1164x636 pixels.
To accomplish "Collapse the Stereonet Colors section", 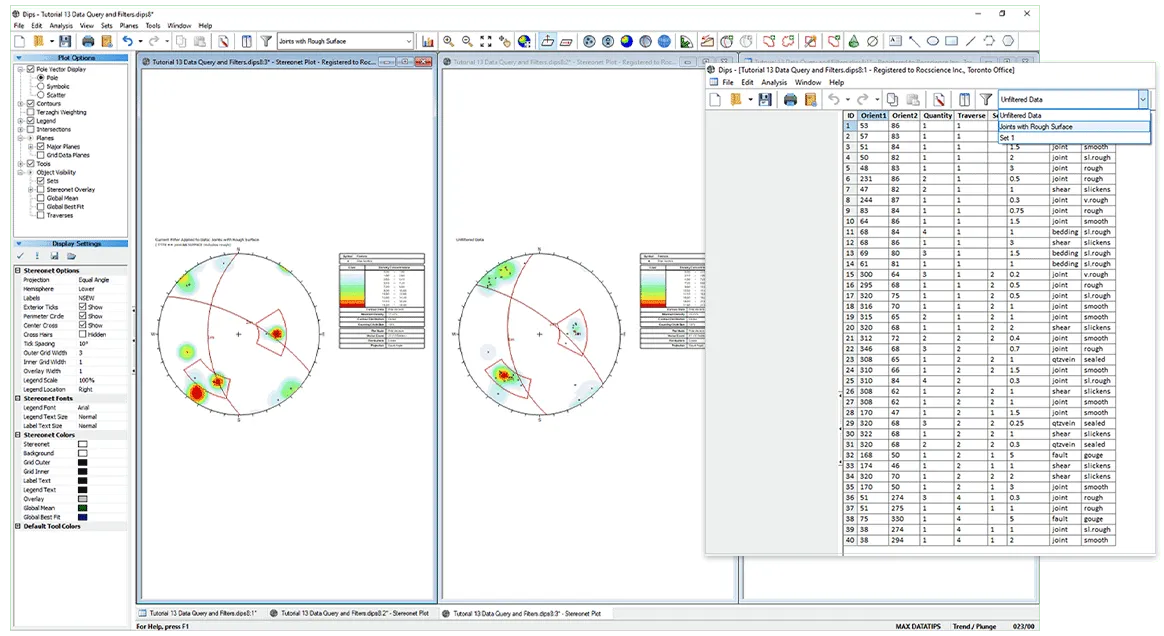I will (18, 435).
